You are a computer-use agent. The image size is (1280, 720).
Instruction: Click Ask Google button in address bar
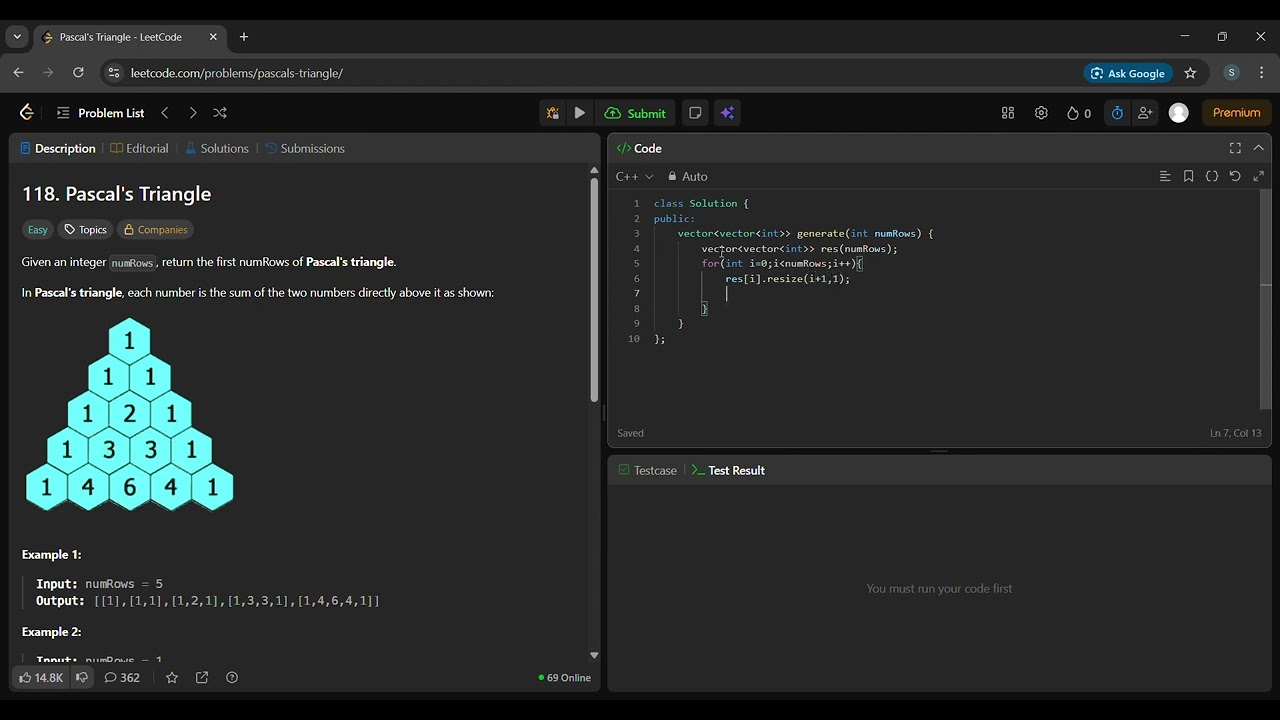click(1128, 73)
